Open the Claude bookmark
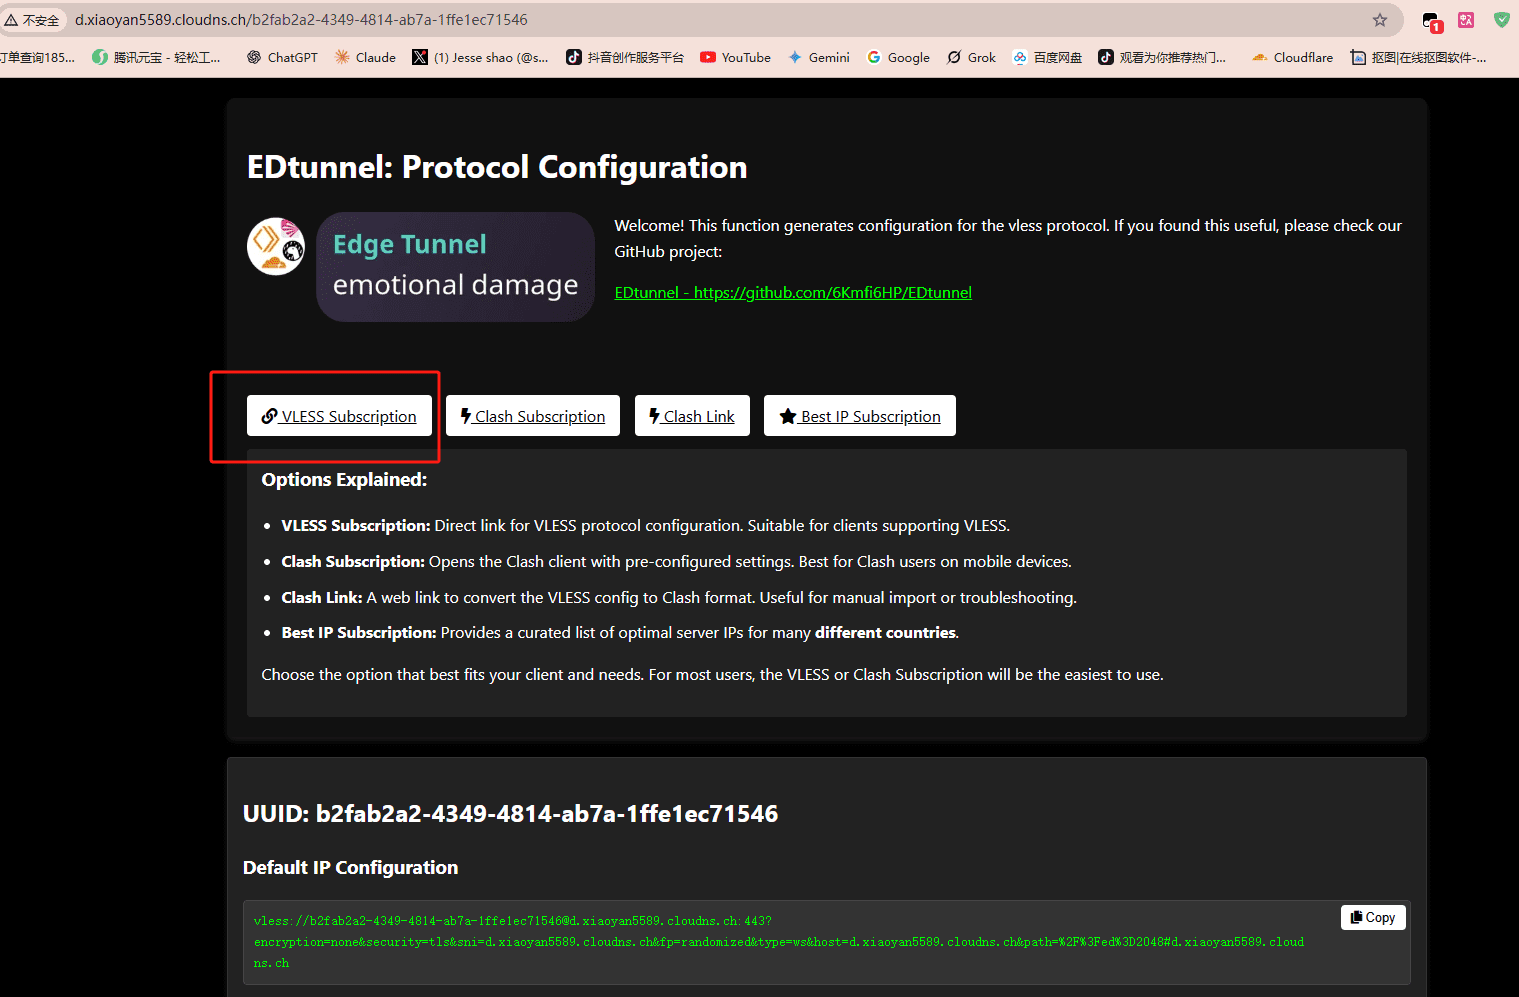This screenshot has width=1519, height=997. 365,58
